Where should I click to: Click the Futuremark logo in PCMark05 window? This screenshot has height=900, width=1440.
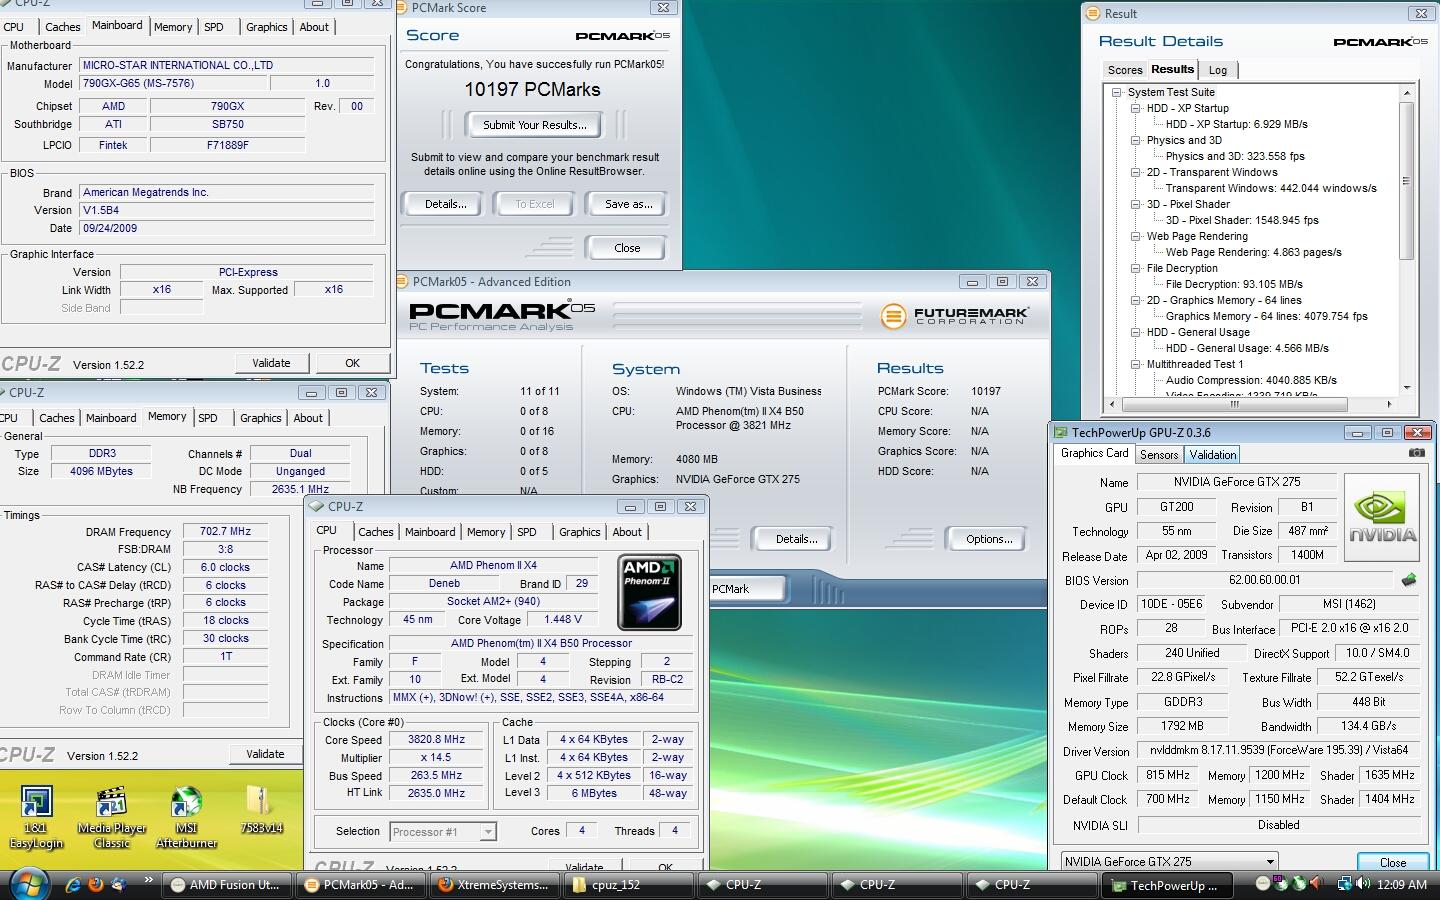(x=954, y=316)
